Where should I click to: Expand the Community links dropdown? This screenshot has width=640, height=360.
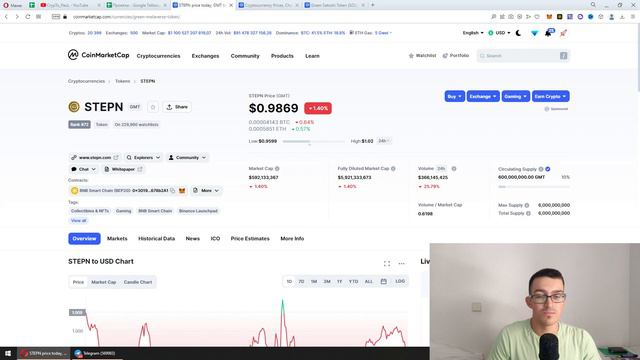187,158
